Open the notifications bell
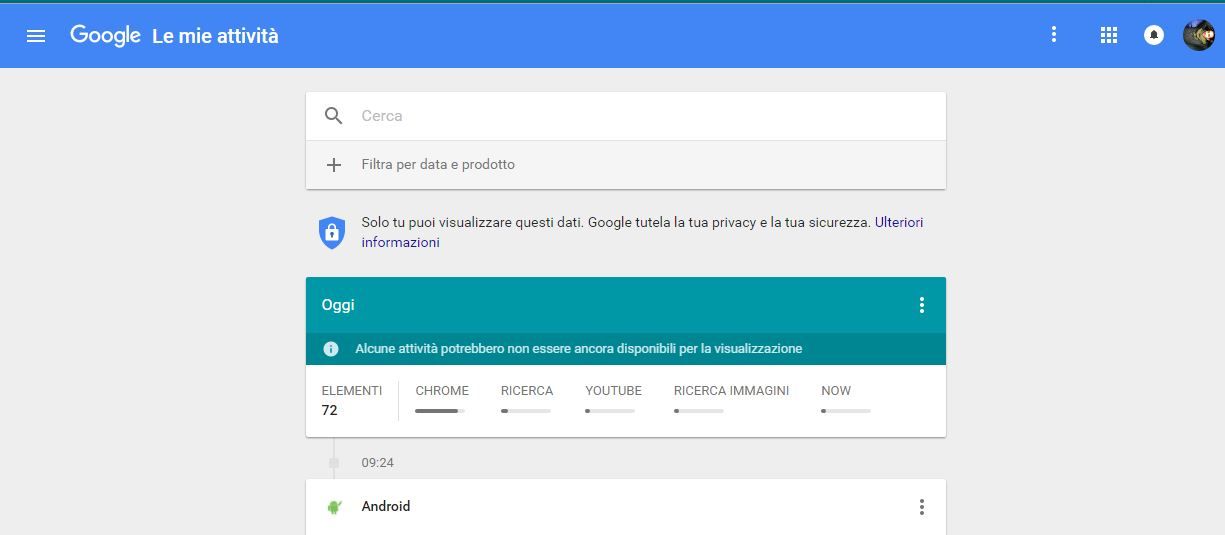This screenshot has width=1225, height=535. (1154, 35)
